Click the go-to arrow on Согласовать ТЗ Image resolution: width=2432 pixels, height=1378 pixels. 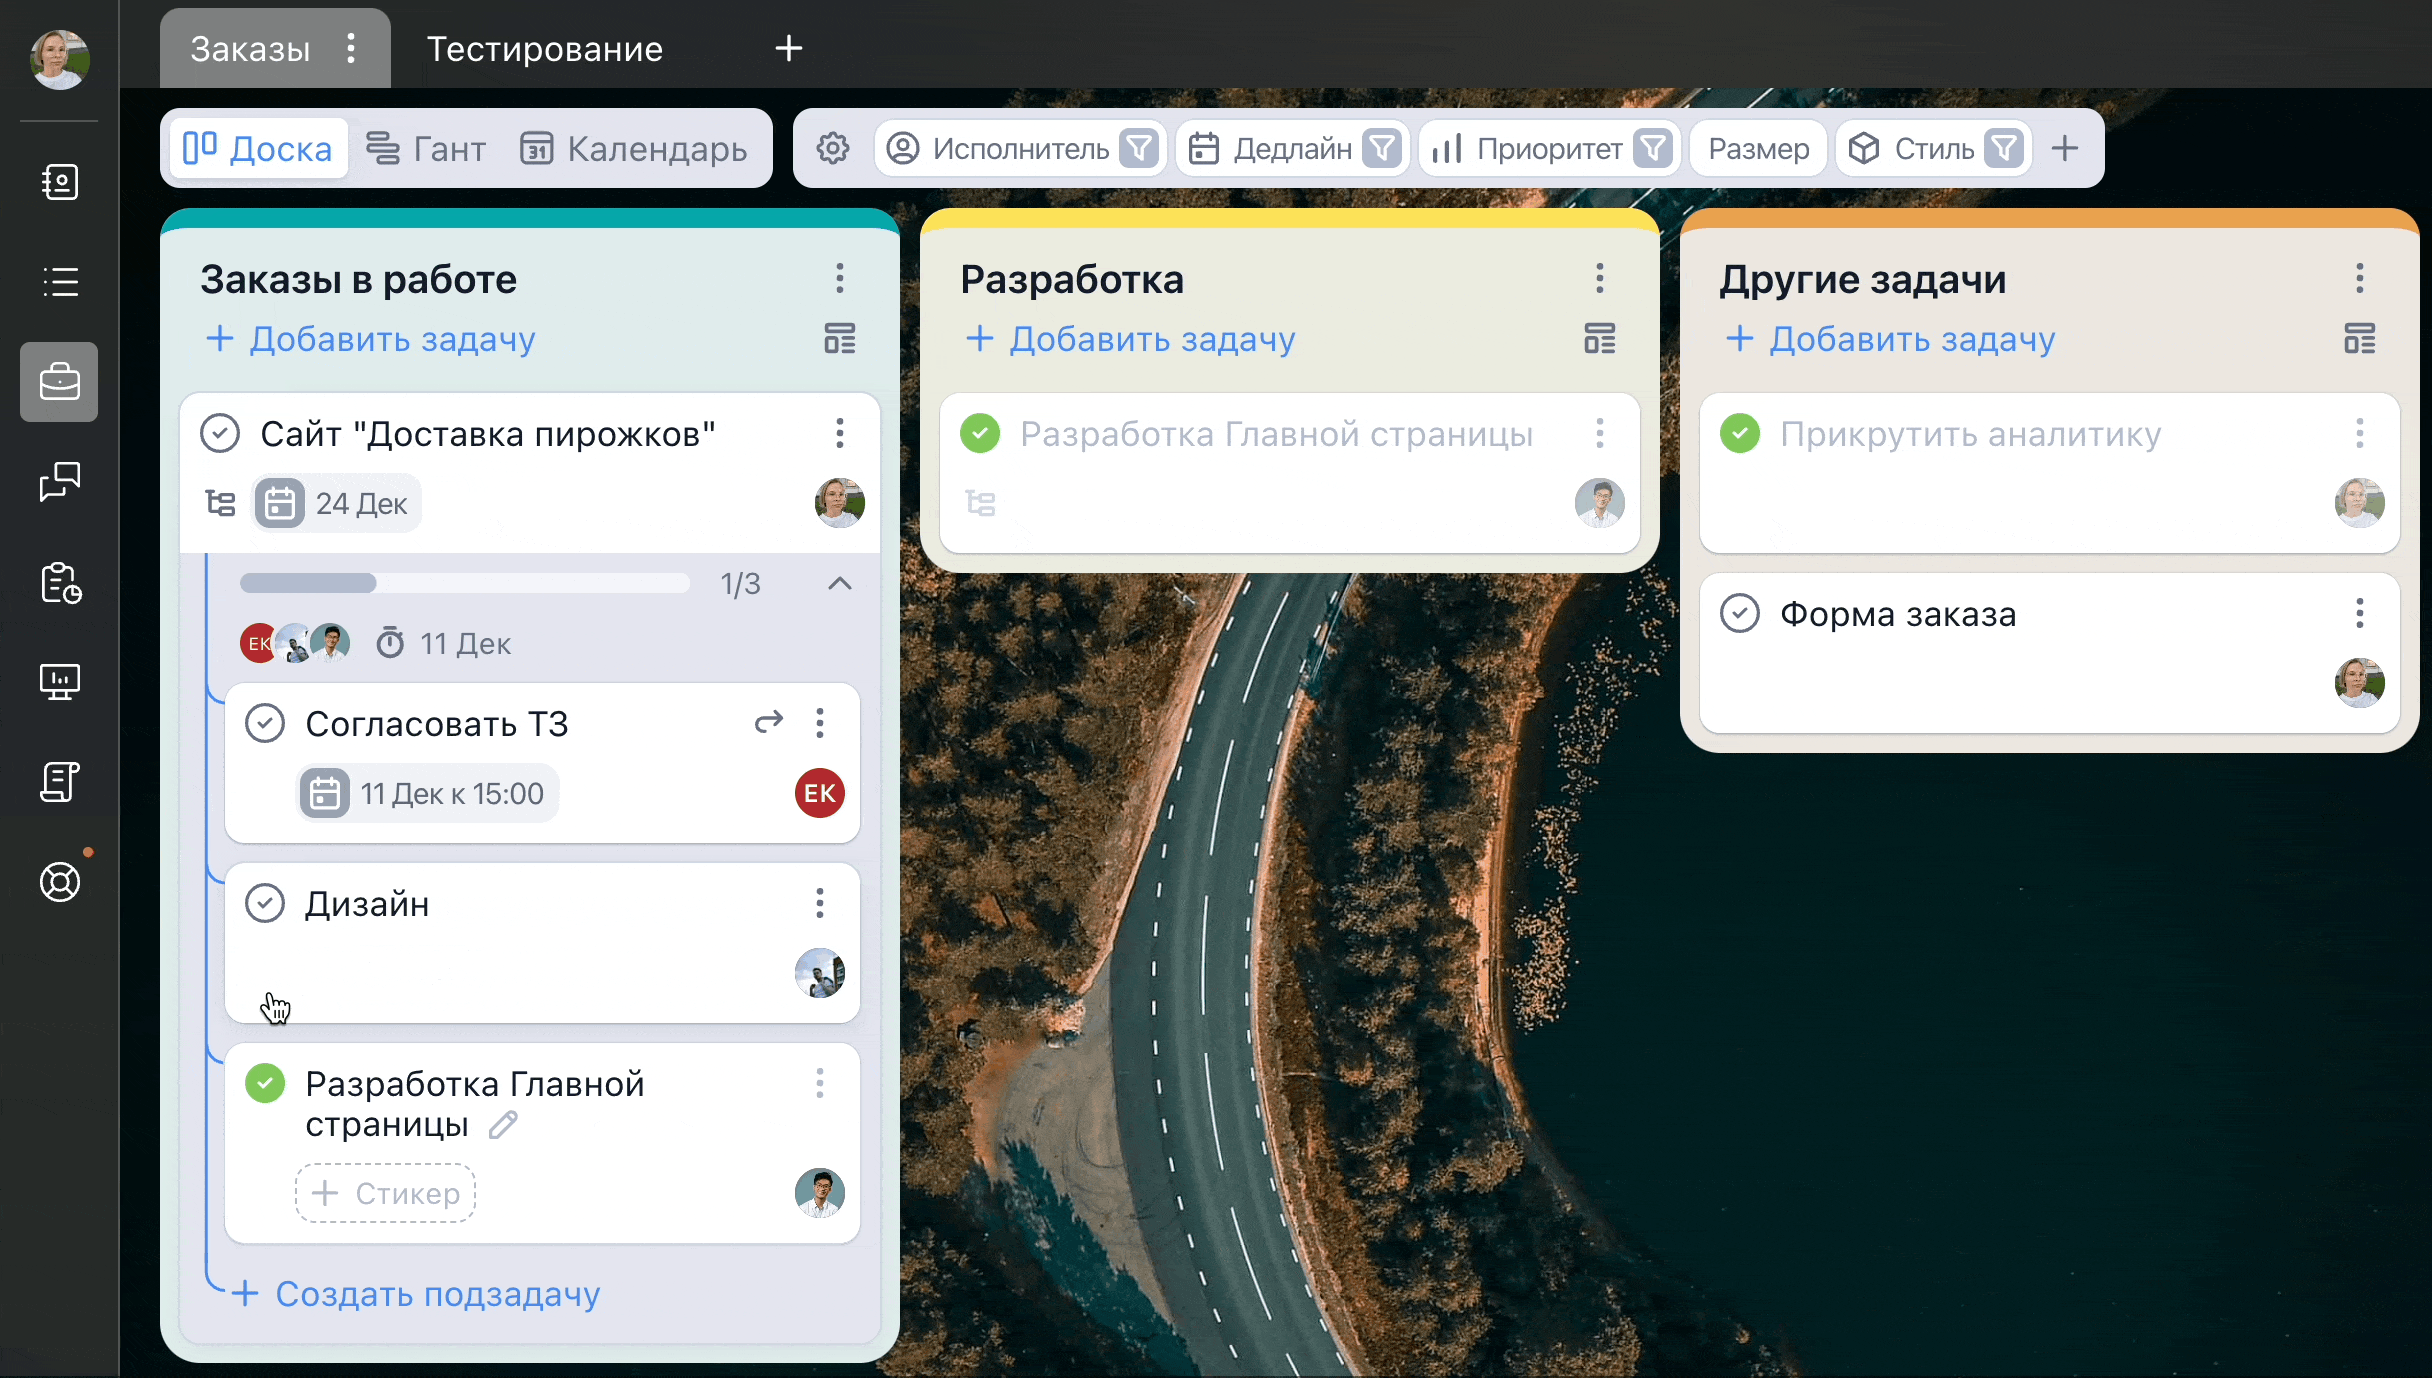tap(769, 722)
